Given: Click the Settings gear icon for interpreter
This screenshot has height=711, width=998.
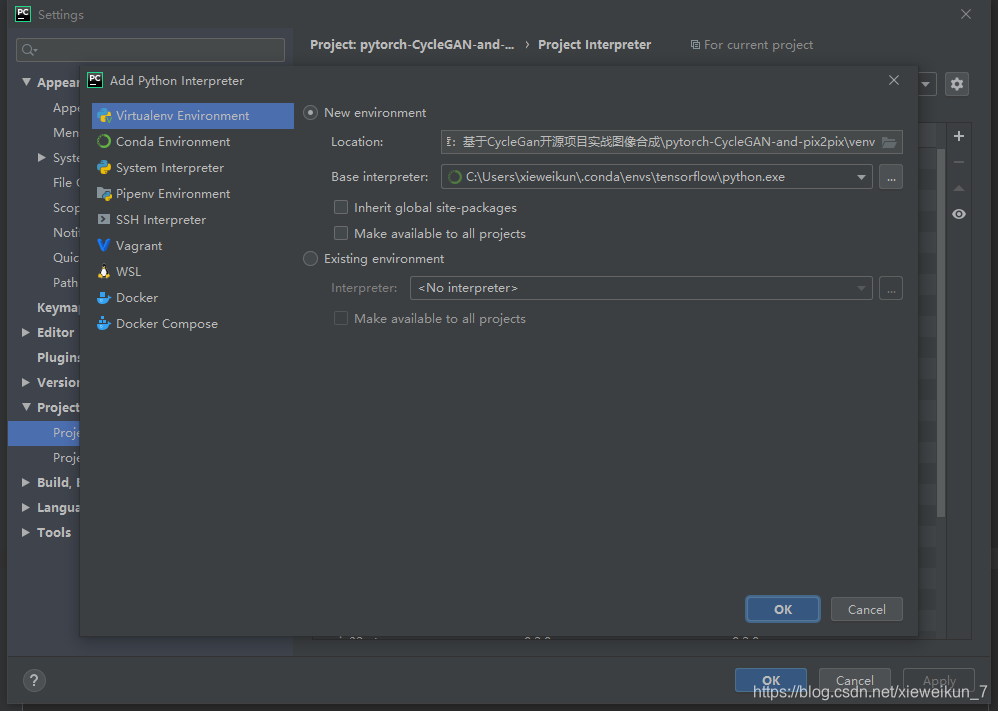Looking at the screenshot, I should coord(957,84).
